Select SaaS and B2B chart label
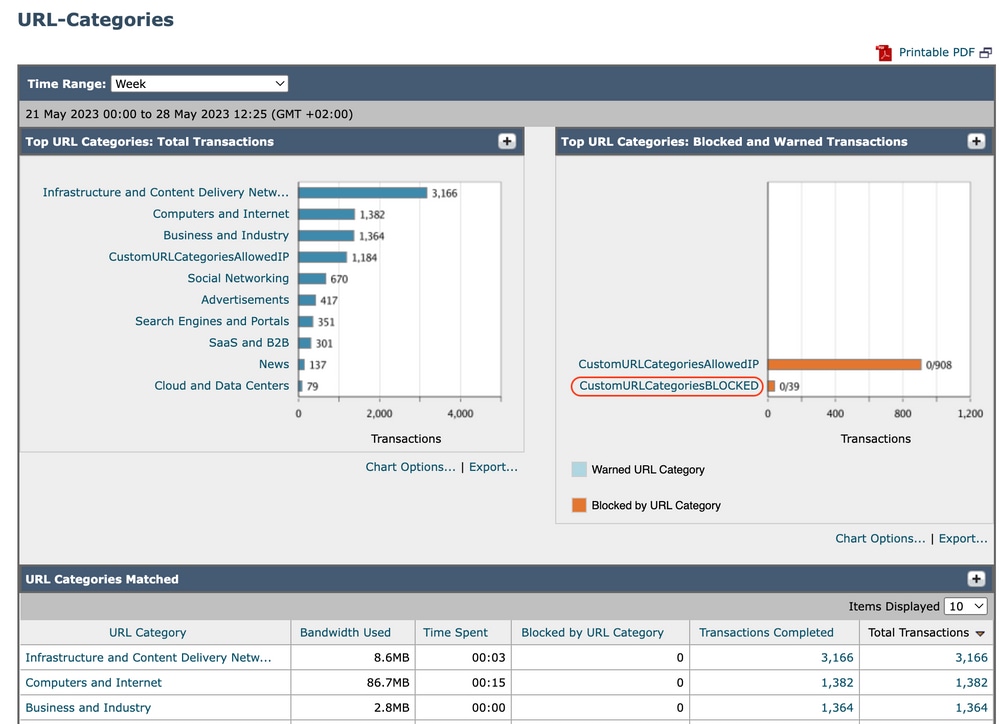The image size is (999, 724). pyautogui.click(x=248, y=342)
